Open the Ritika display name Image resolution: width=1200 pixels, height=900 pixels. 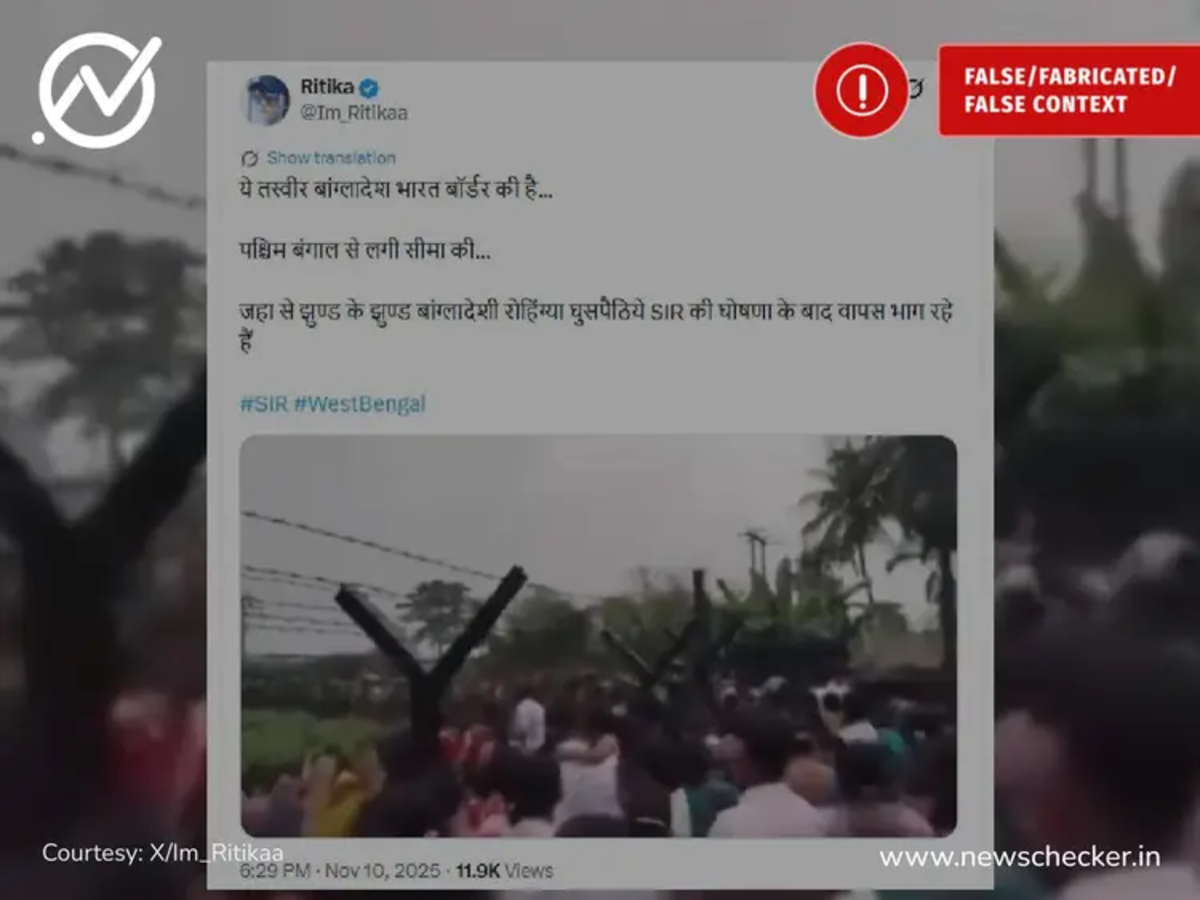(x=327, y=87)
